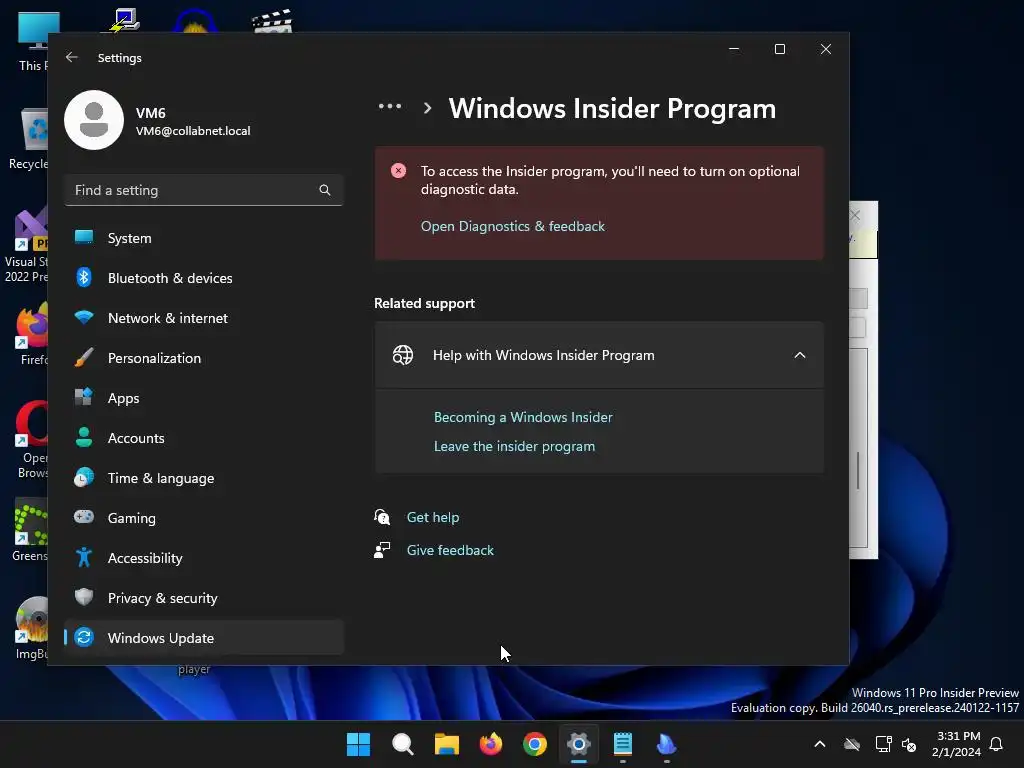1024x768 pixels.
Task: Open Network & internet settings
Action: (204, 318)
